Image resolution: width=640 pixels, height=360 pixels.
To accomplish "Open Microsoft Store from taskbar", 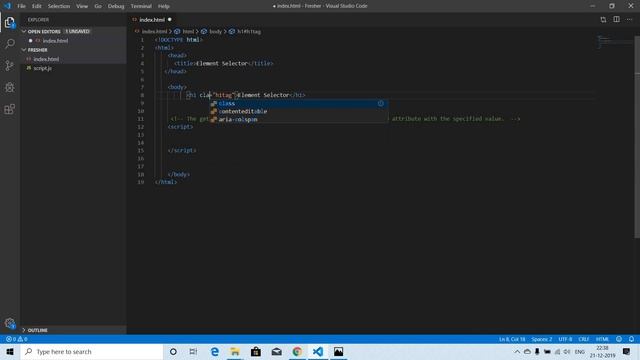I will [x=256, y=351].
